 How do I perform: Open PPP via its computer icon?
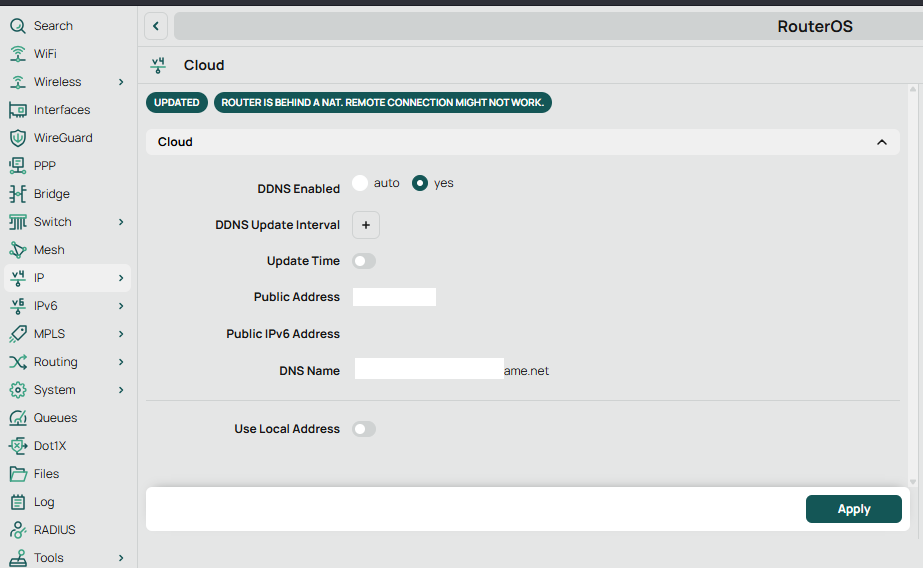point(18,166)
